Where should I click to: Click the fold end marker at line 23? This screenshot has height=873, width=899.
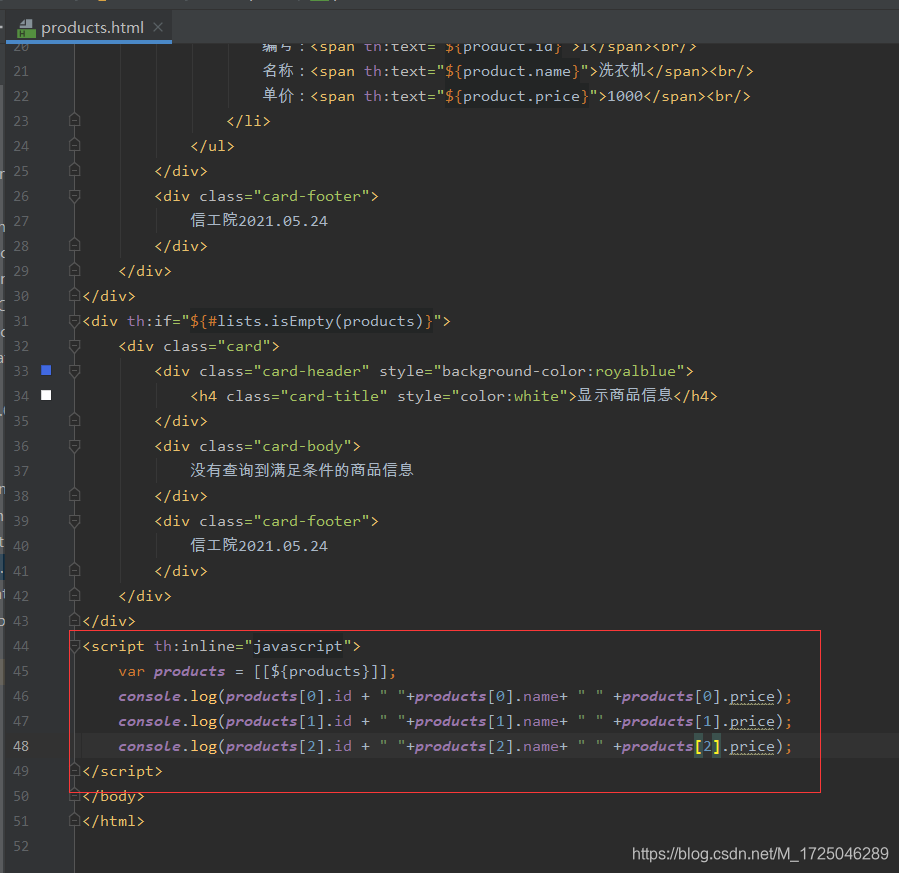(74, 120)
